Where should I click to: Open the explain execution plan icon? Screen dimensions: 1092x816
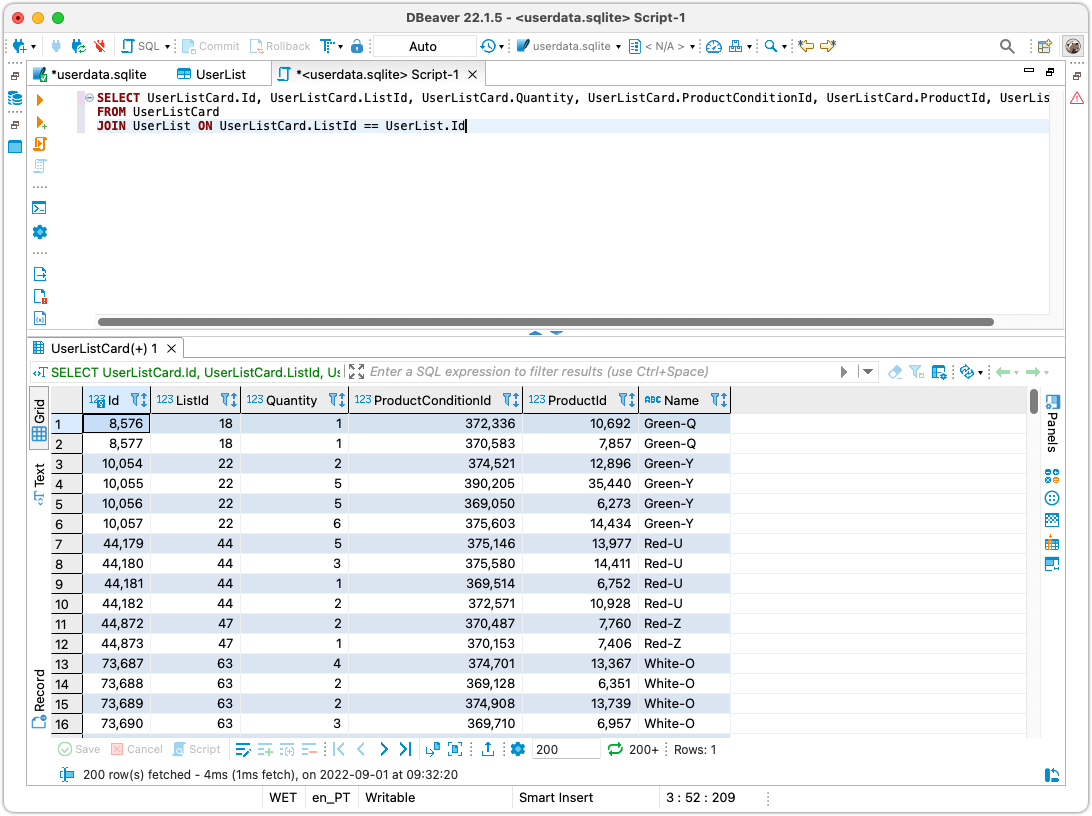[x=40, y=166]
